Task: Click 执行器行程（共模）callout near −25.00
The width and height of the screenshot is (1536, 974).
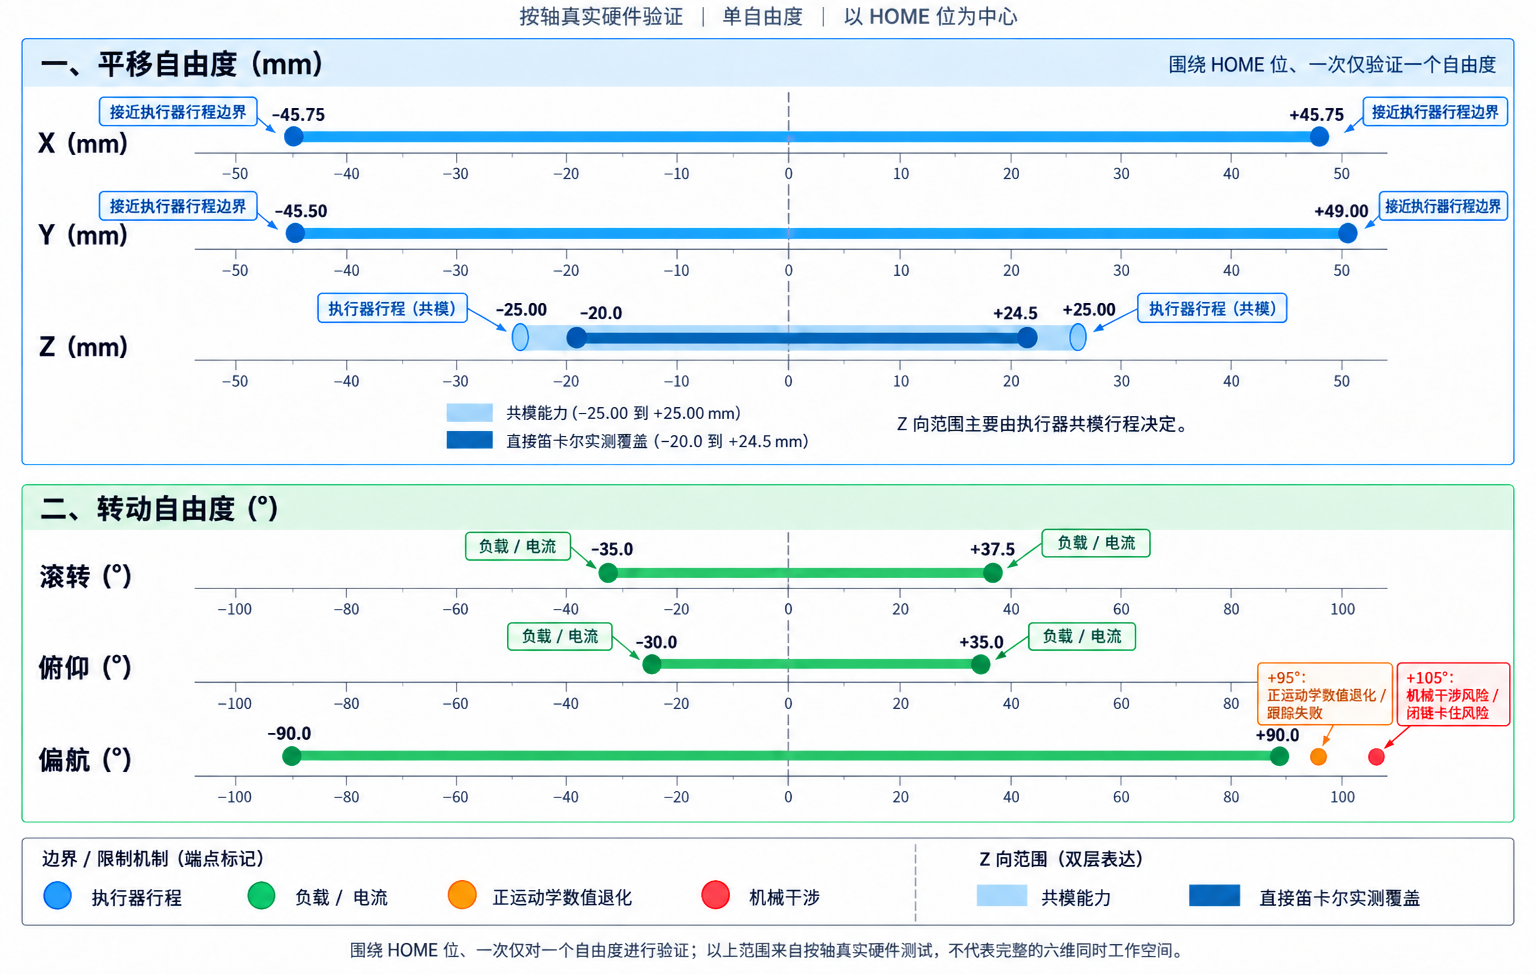Action: coord(392,308)
